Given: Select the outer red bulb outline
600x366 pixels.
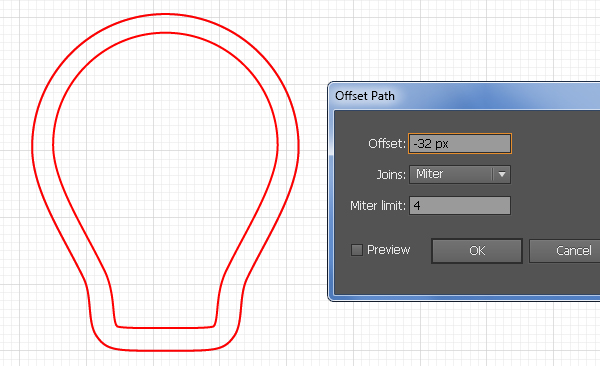Looking at the screenshot, I should (x=32, y=145).
